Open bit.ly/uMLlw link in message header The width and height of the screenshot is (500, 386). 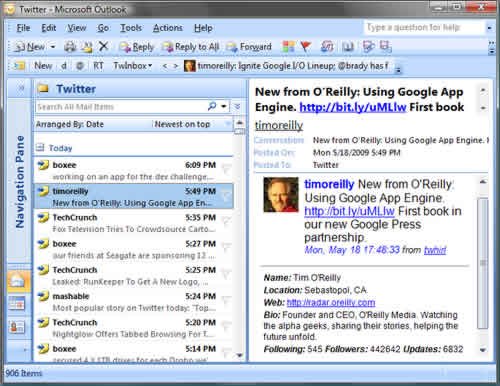click(x=353, y=107)
